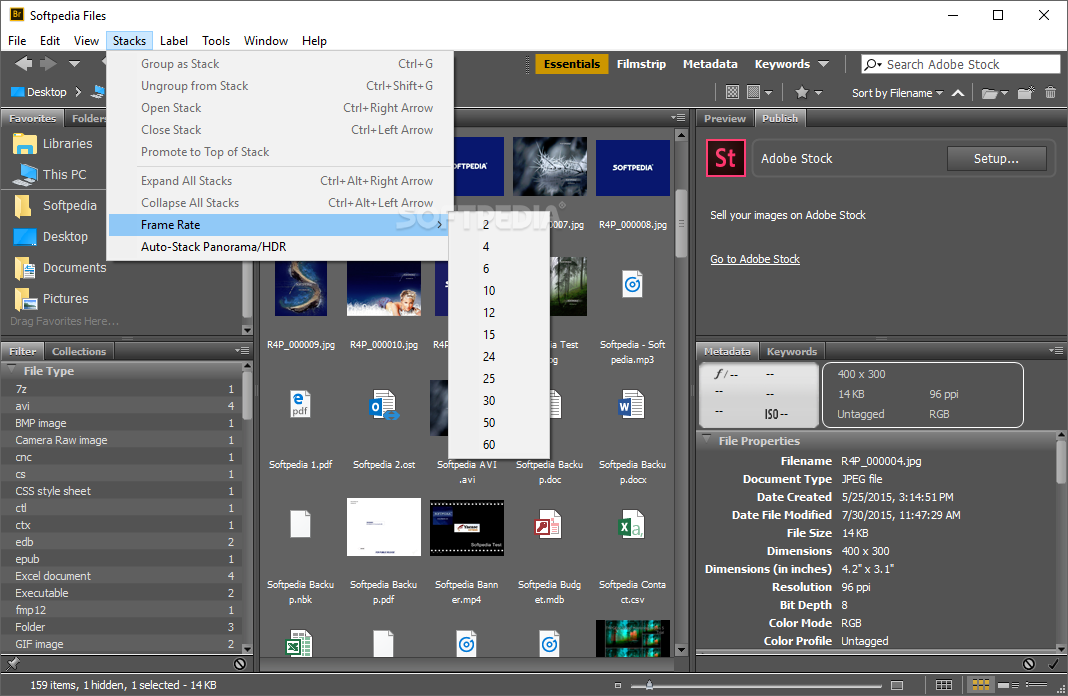This screenshot has width=1068, height=696.
Task: Toggle the keep filter pin icon
Action: (13, 663)
